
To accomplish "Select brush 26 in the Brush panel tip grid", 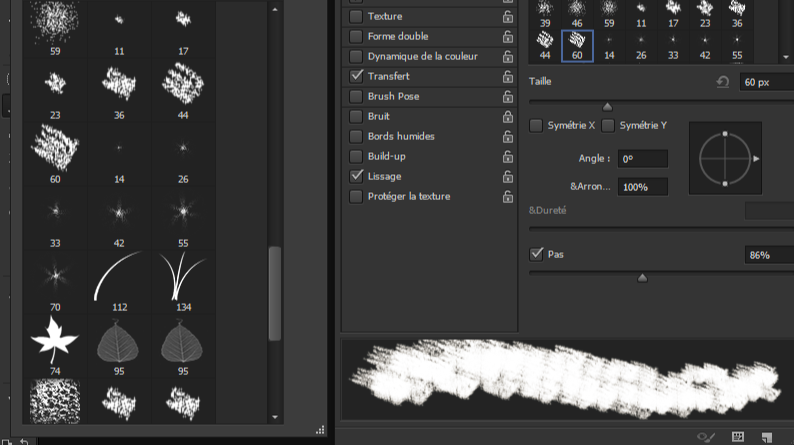I will click(x=641, y=46).
